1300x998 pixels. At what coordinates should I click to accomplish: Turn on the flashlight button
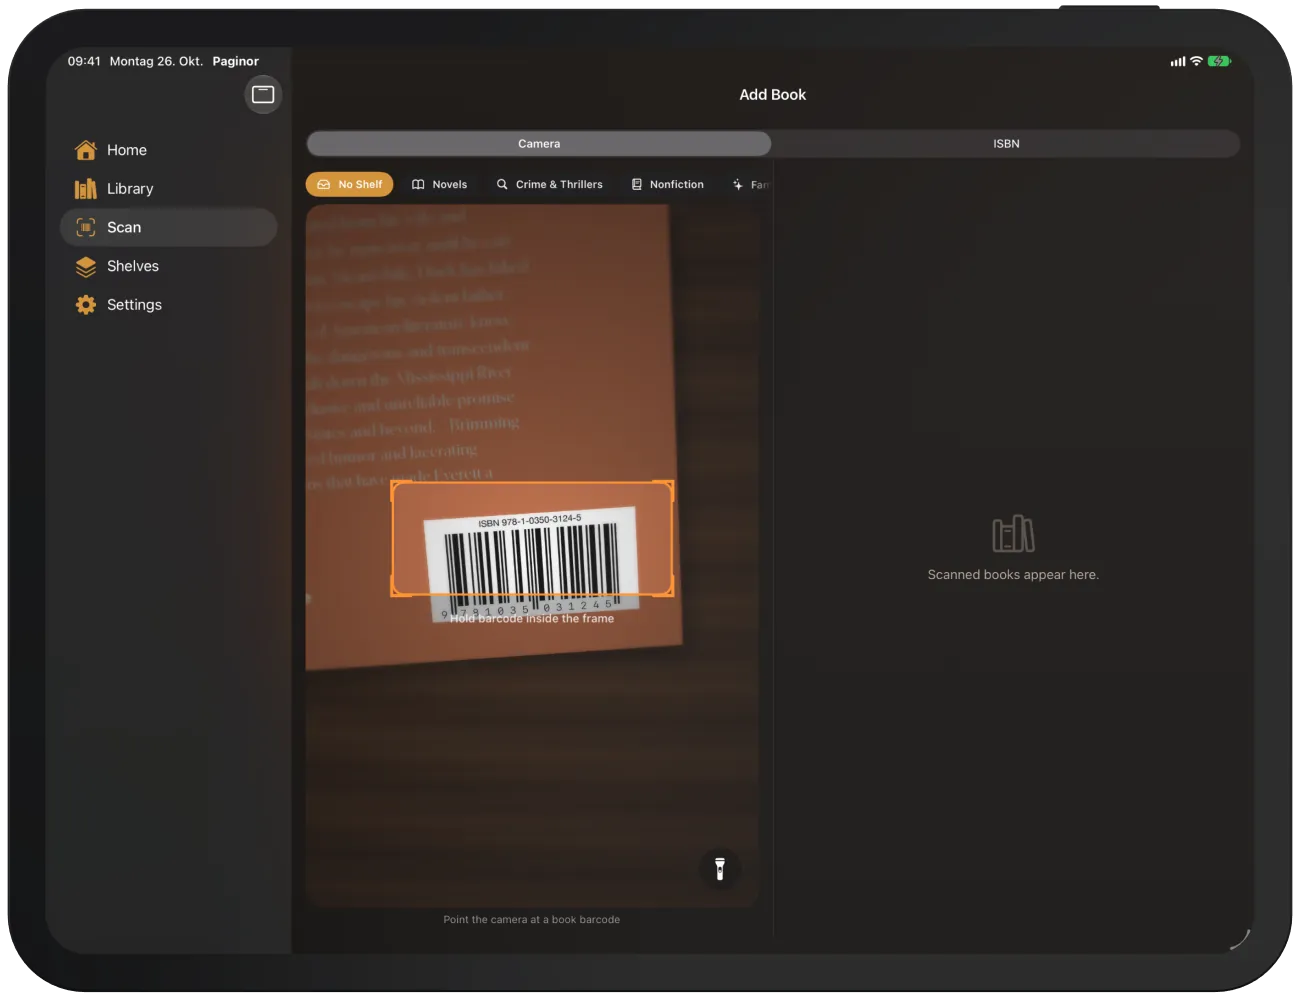click(x=720, y=869)
